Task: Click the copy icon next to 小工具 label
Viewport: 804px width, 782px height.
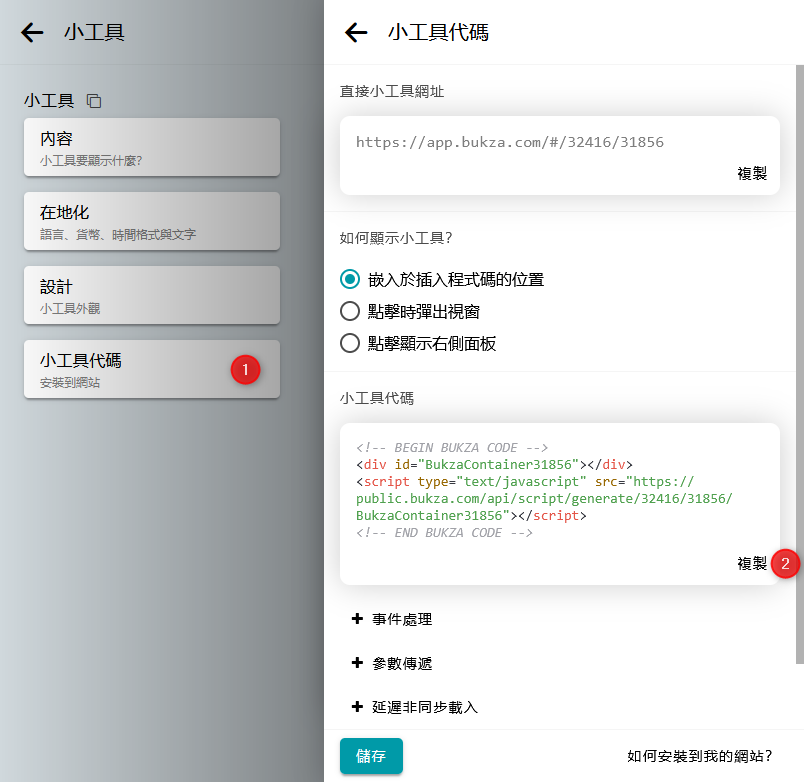Action: (x=94, y=101)
